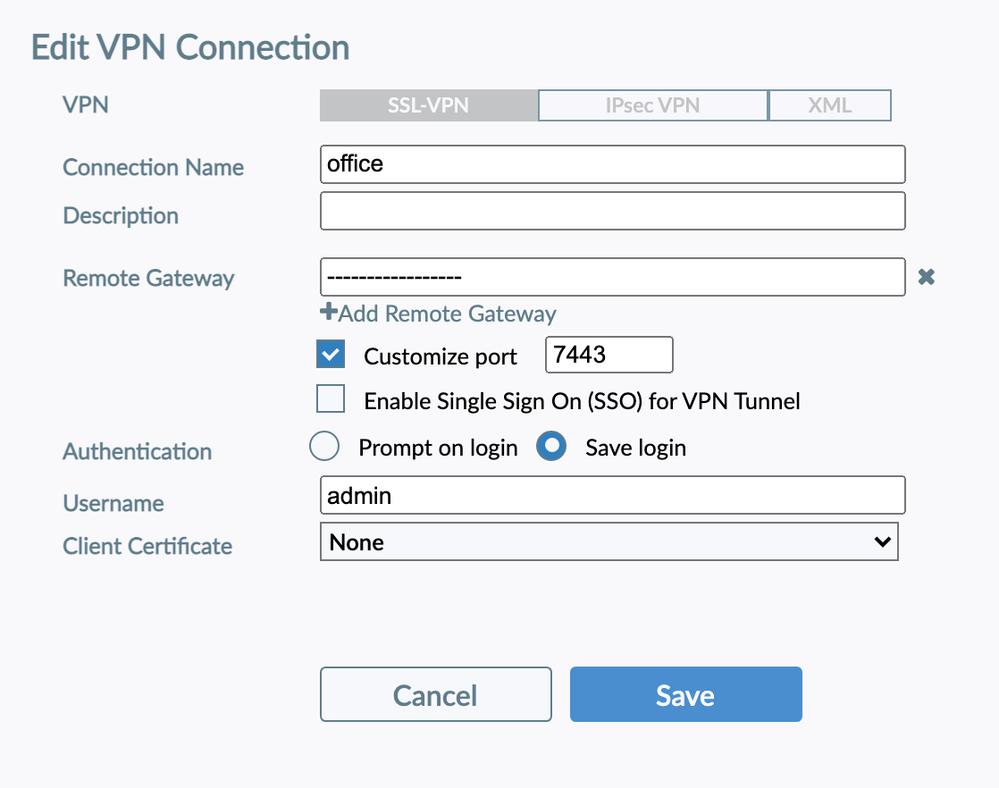Select the Prompt on login option
Viewport: 999px width, 788px height.
[324, 447]
